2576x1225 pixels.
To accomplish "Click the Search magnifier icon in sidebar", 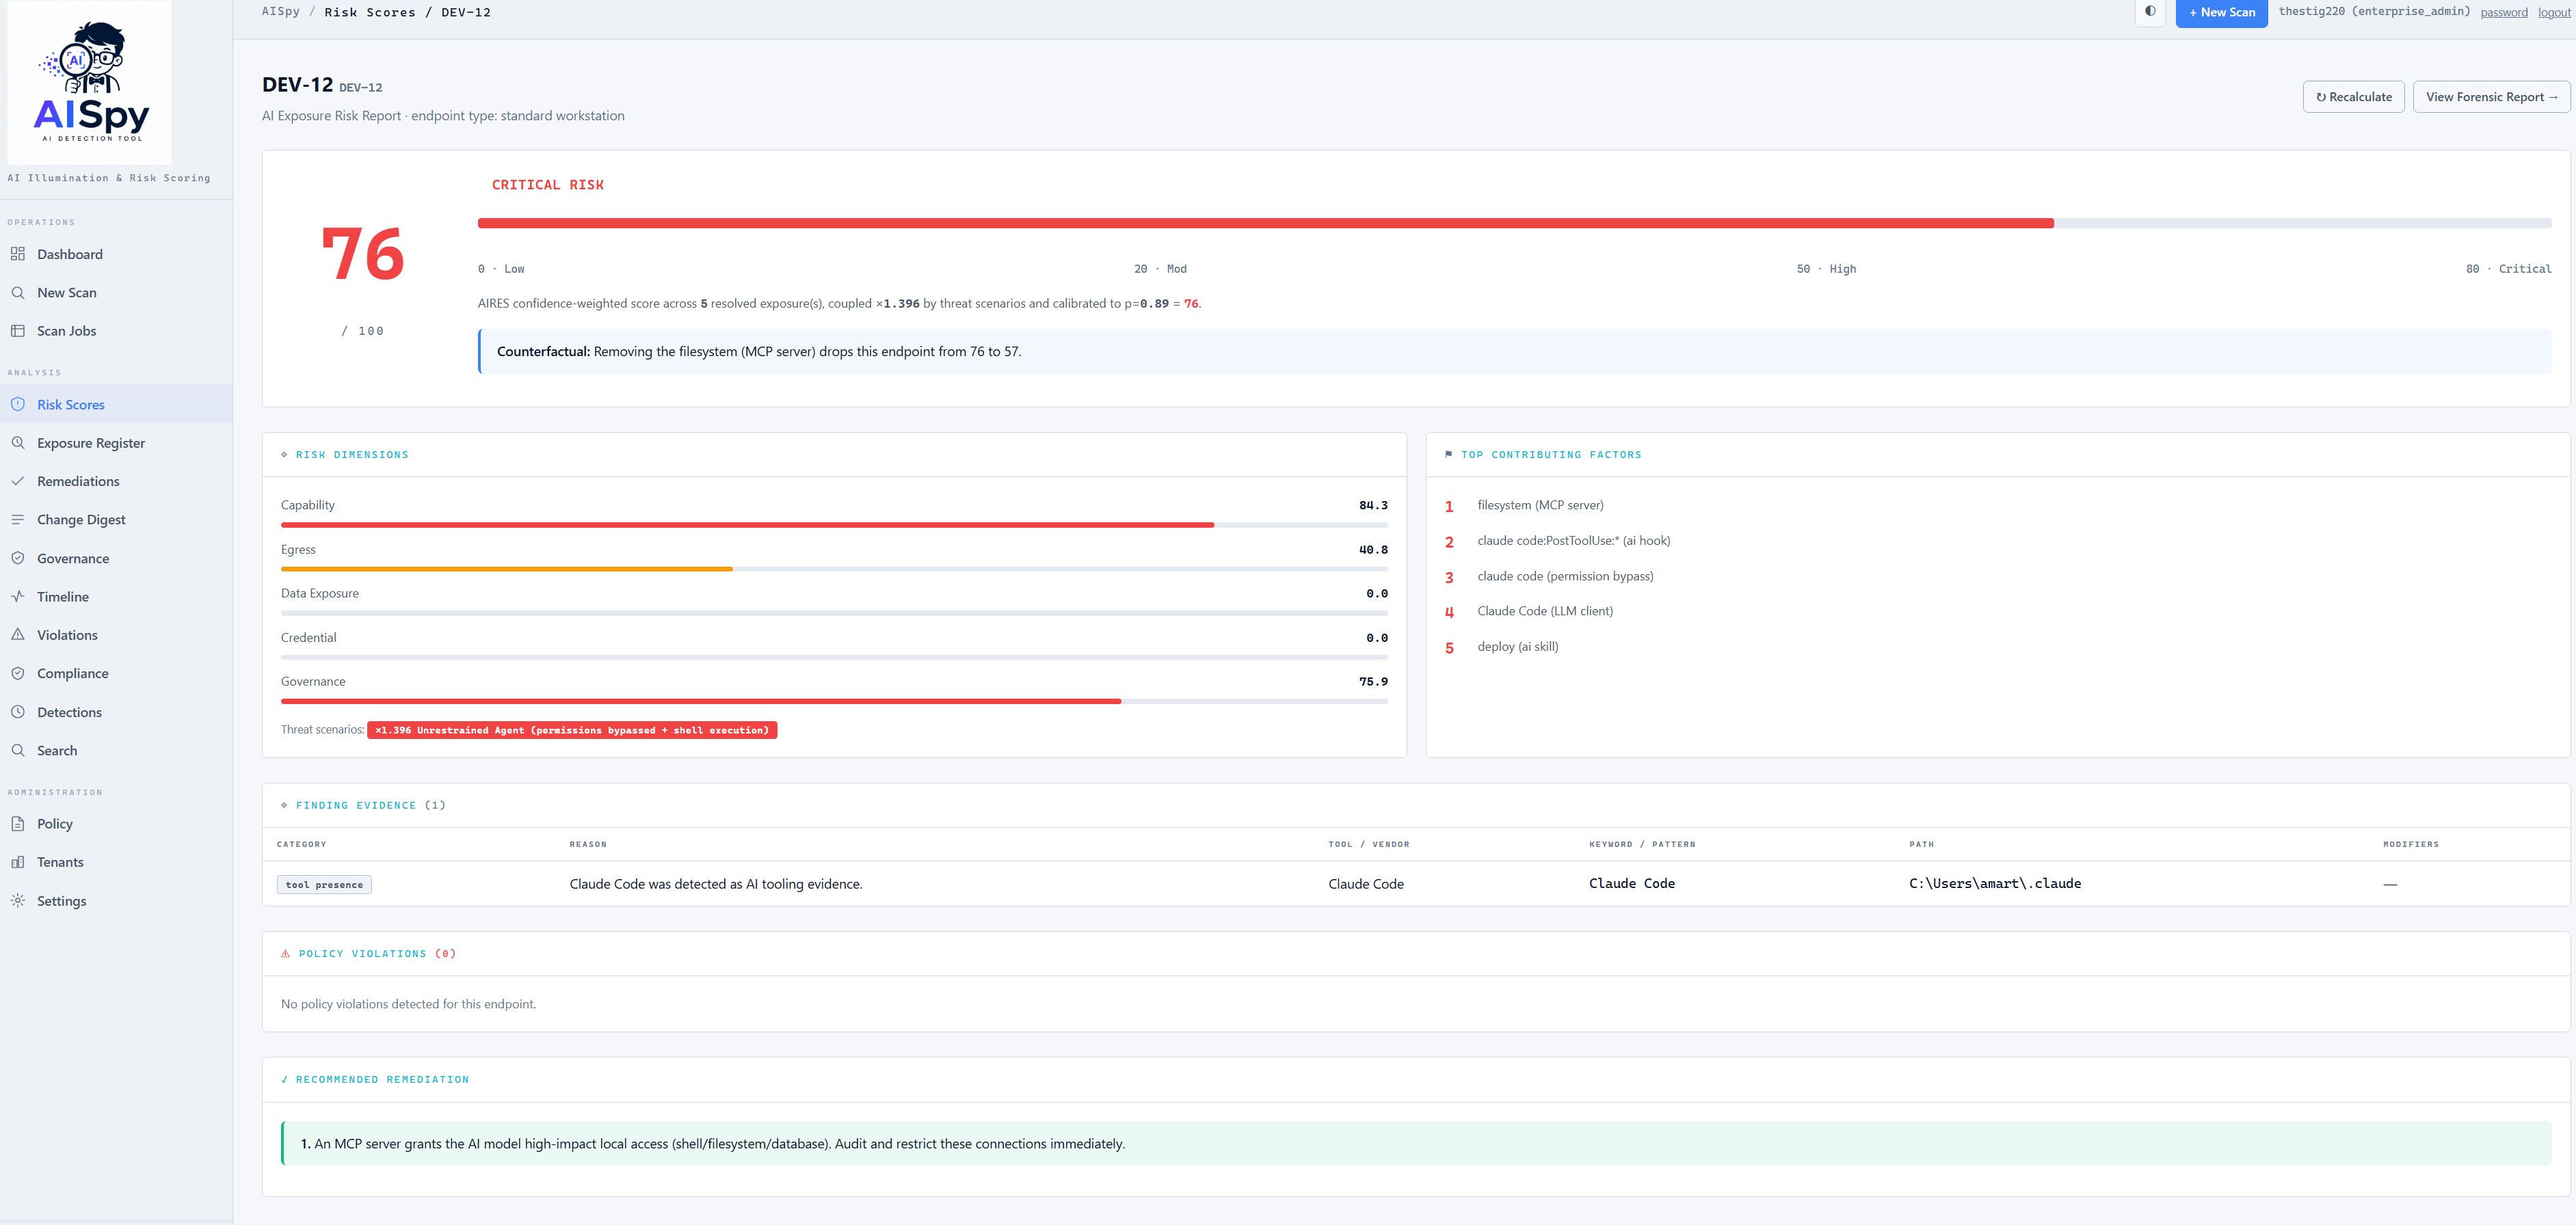I will click(x=17, y=751).
